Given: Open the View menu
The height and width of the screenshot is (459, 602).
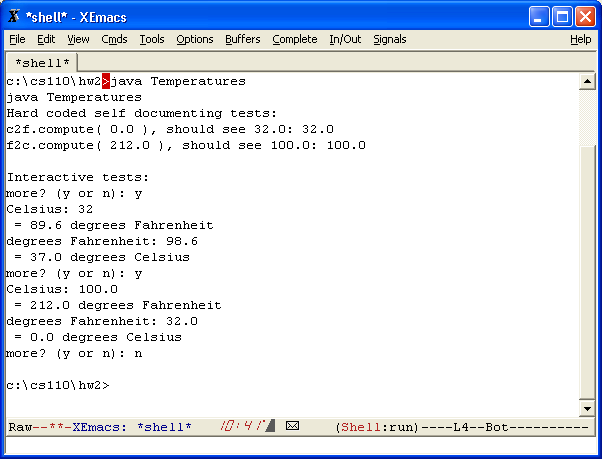Looking at the screenshot, I should click(78, 39).
